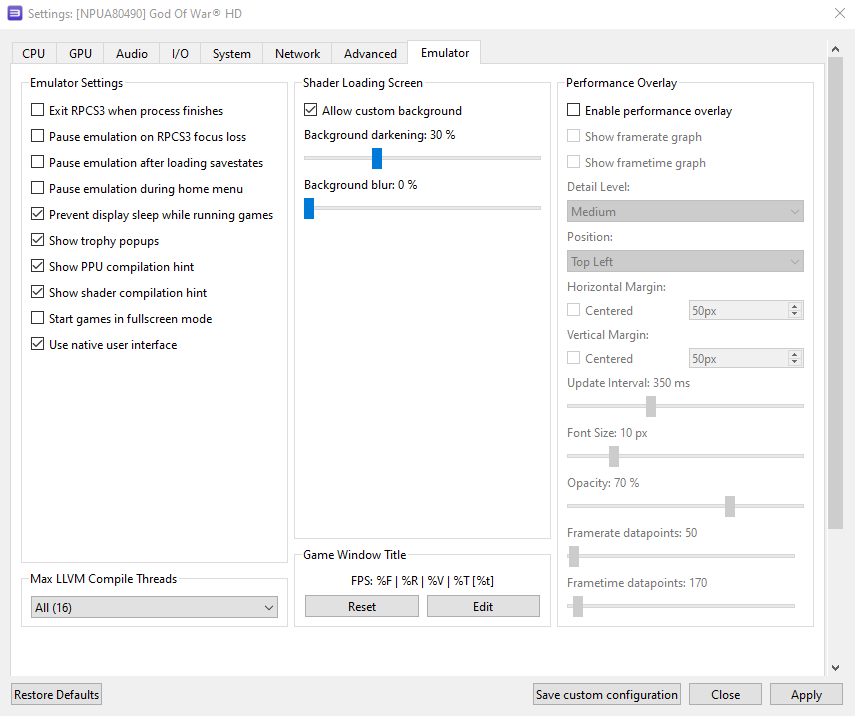The width and height of the screenshot is (855, 716).
Task: Reset the Game Window Title
Action: pyautogui.click(x=362, y=607)
